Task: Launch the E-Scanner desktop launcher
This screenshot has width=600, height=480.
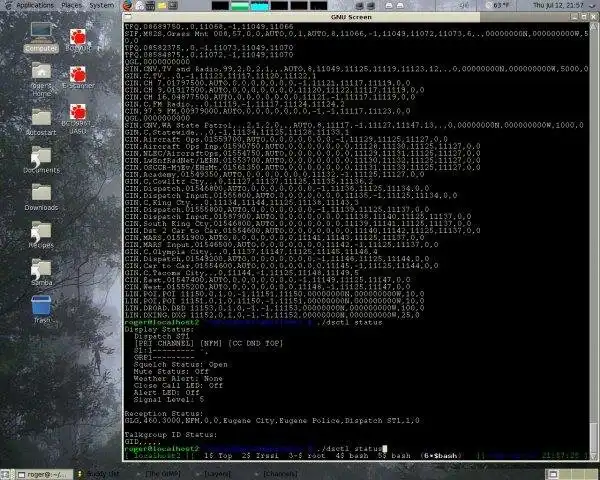Action: click(78, 77)
